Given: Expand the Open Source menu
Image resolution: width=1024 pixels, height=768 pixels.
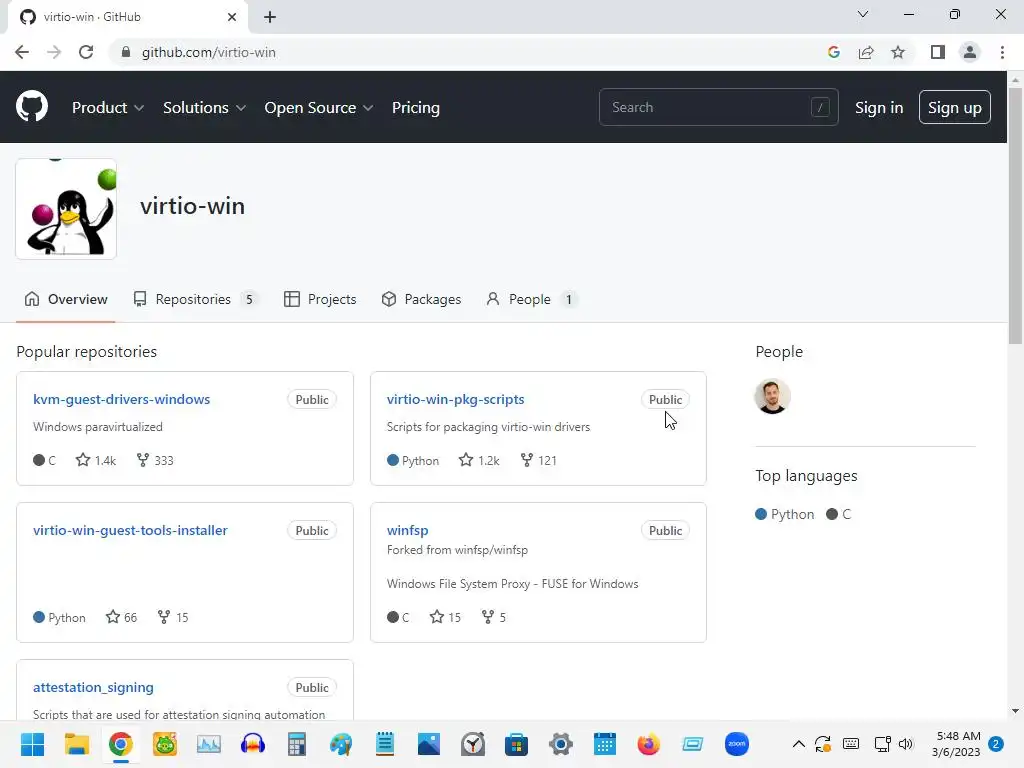Looking at the screenshot, I should click(319, 108).
